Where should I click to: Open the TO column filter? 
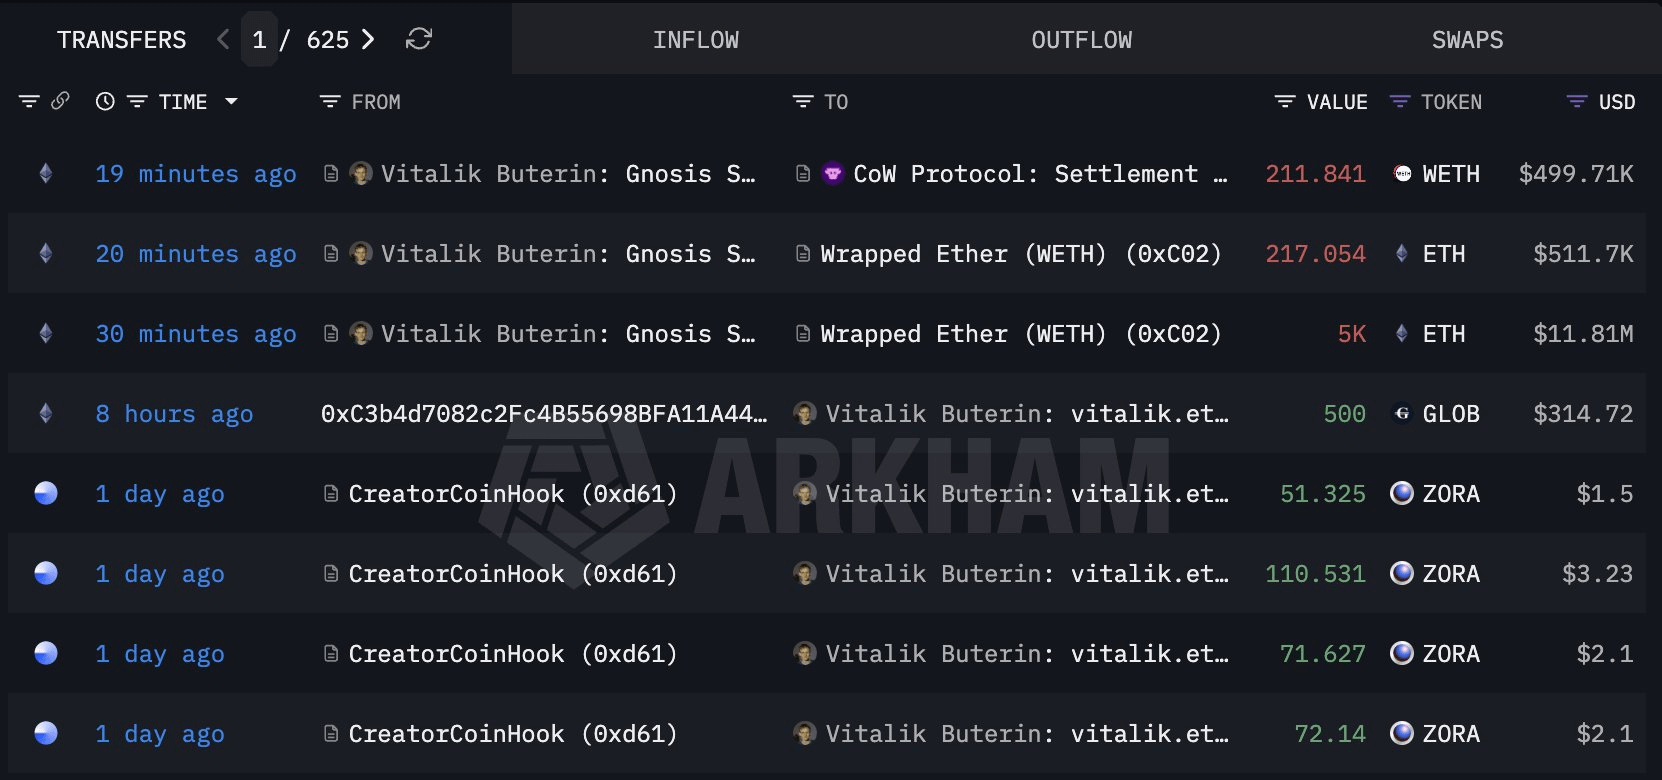[802, 102]
